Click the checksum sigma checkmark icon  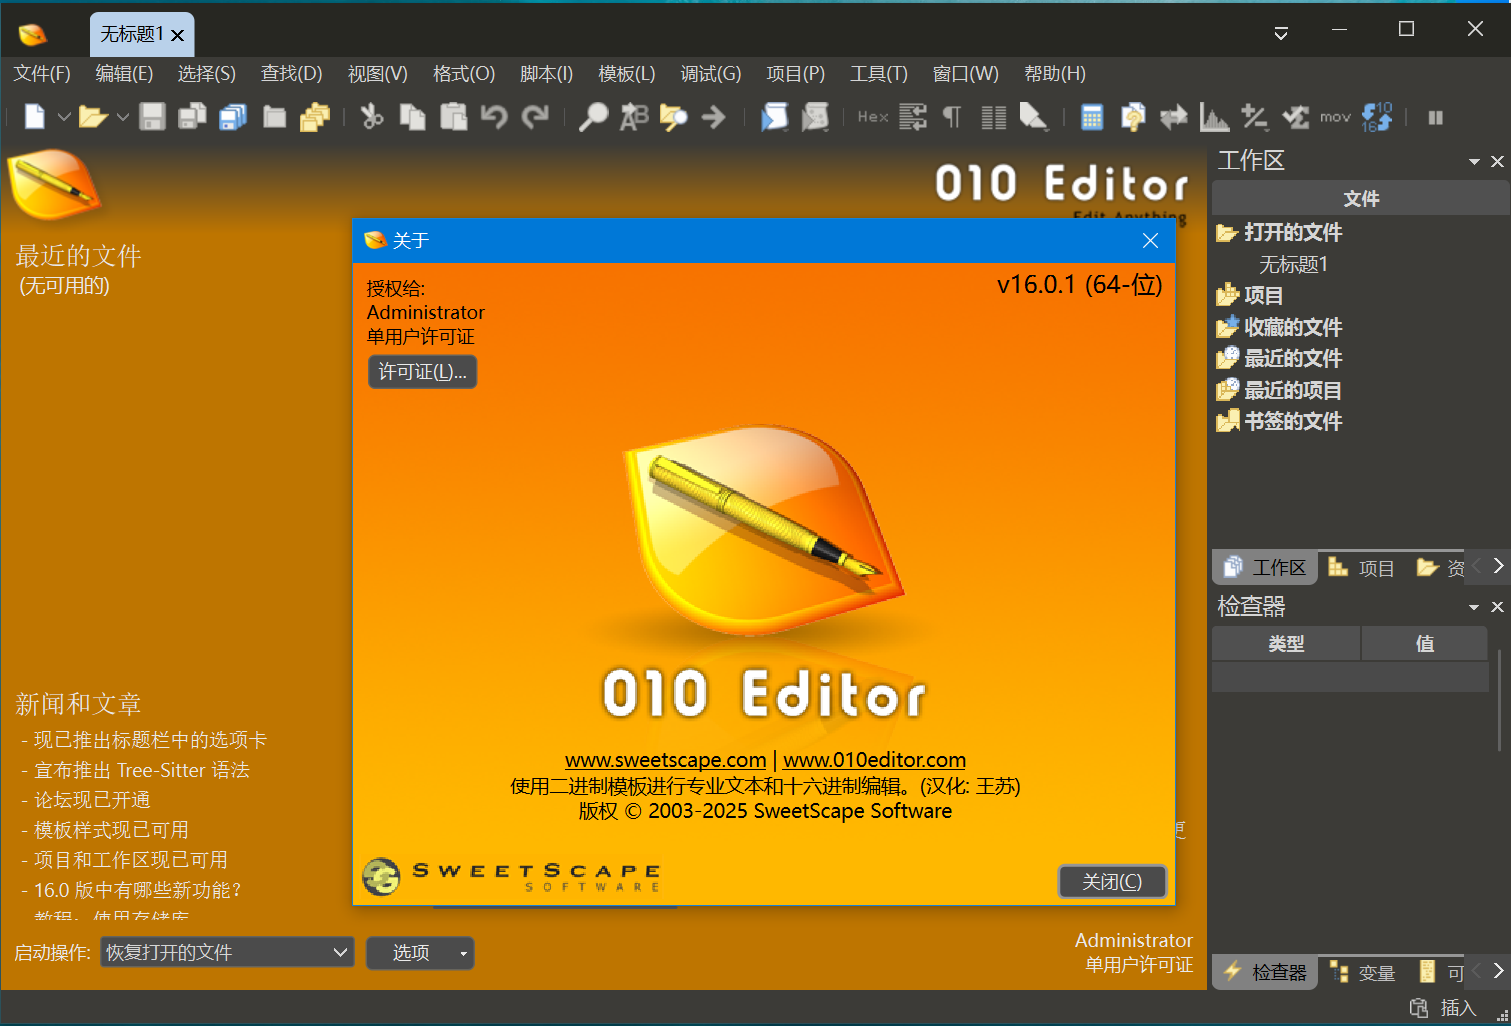tap(1295, 117)
